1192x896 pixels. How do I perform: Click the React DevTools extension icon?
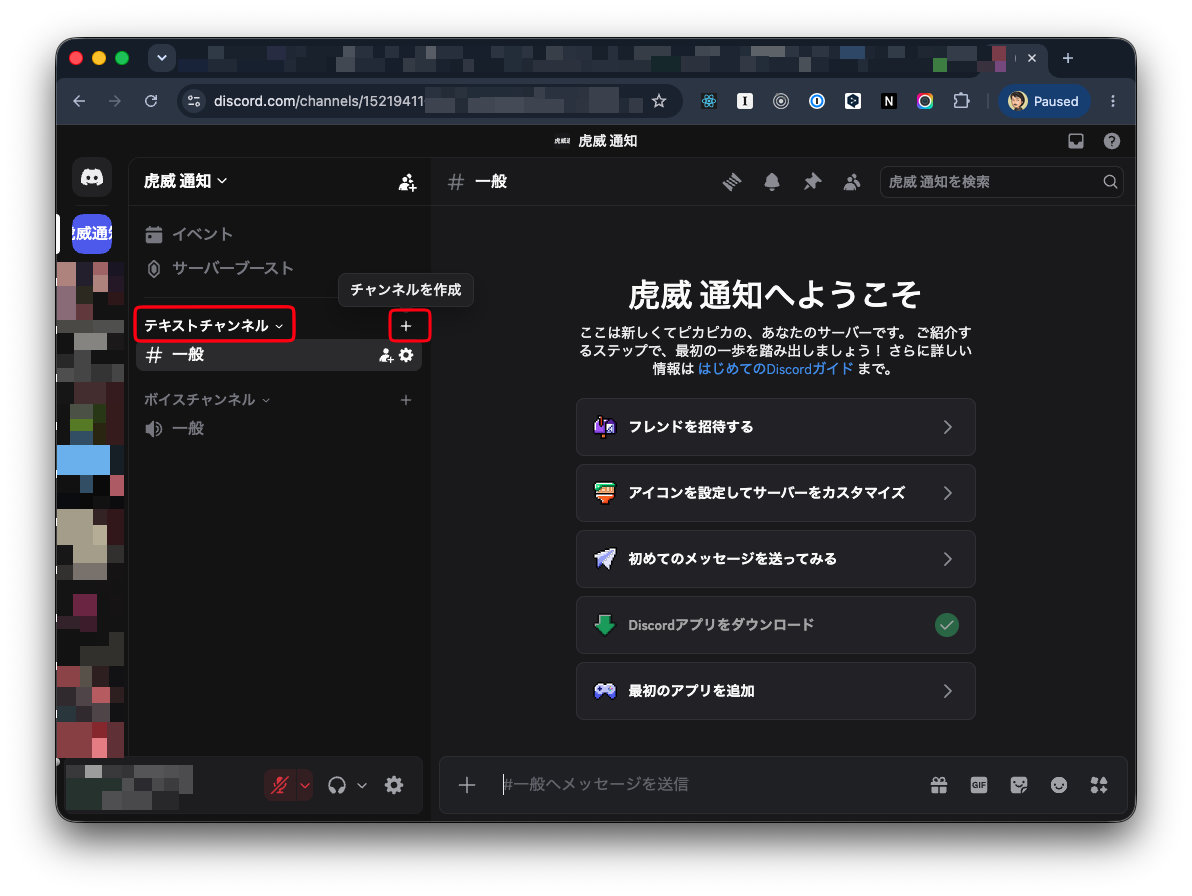[x=709, y=101]
